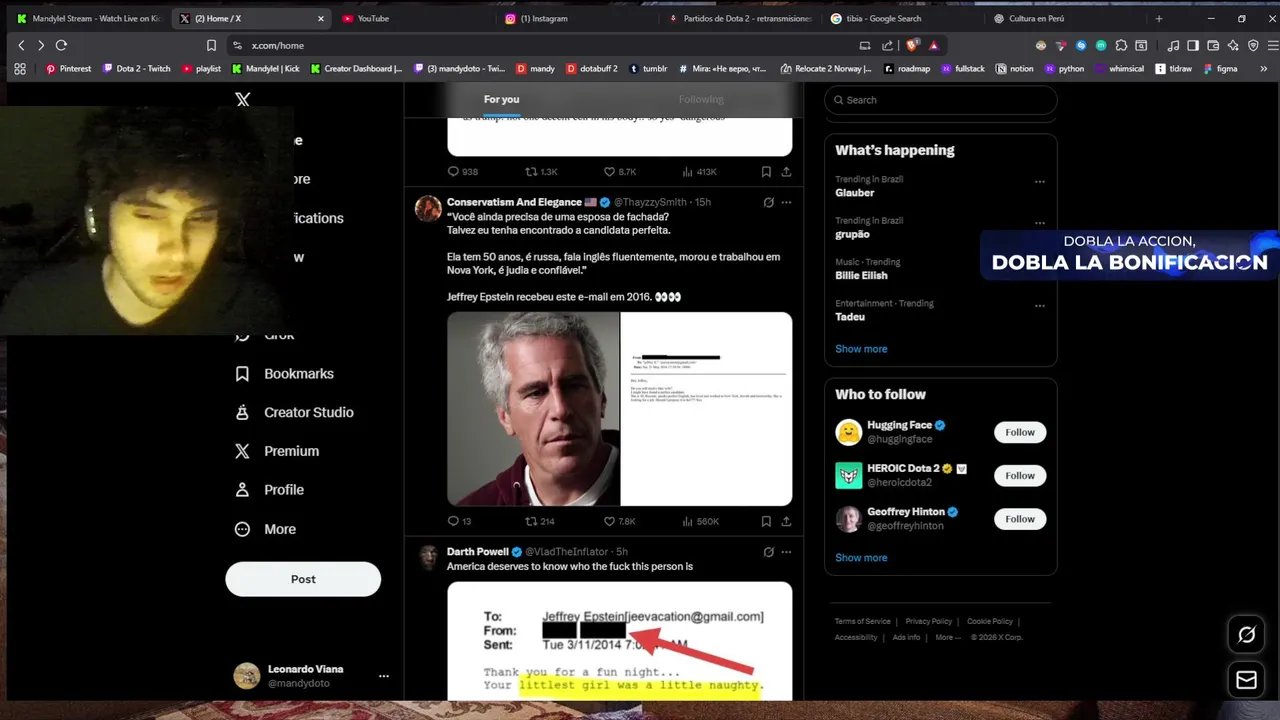
Task: Reply to the post with 938 replies
Action: click(x=462, y=172)
